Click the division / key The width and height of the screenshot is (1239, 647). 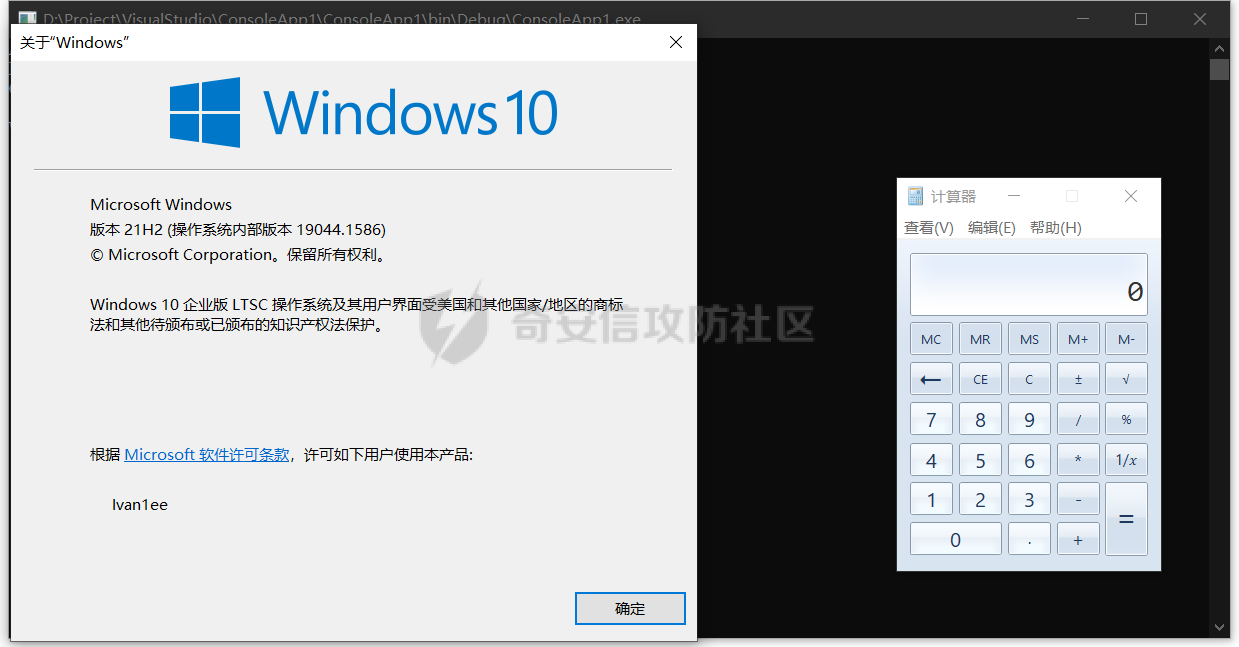1078,420
